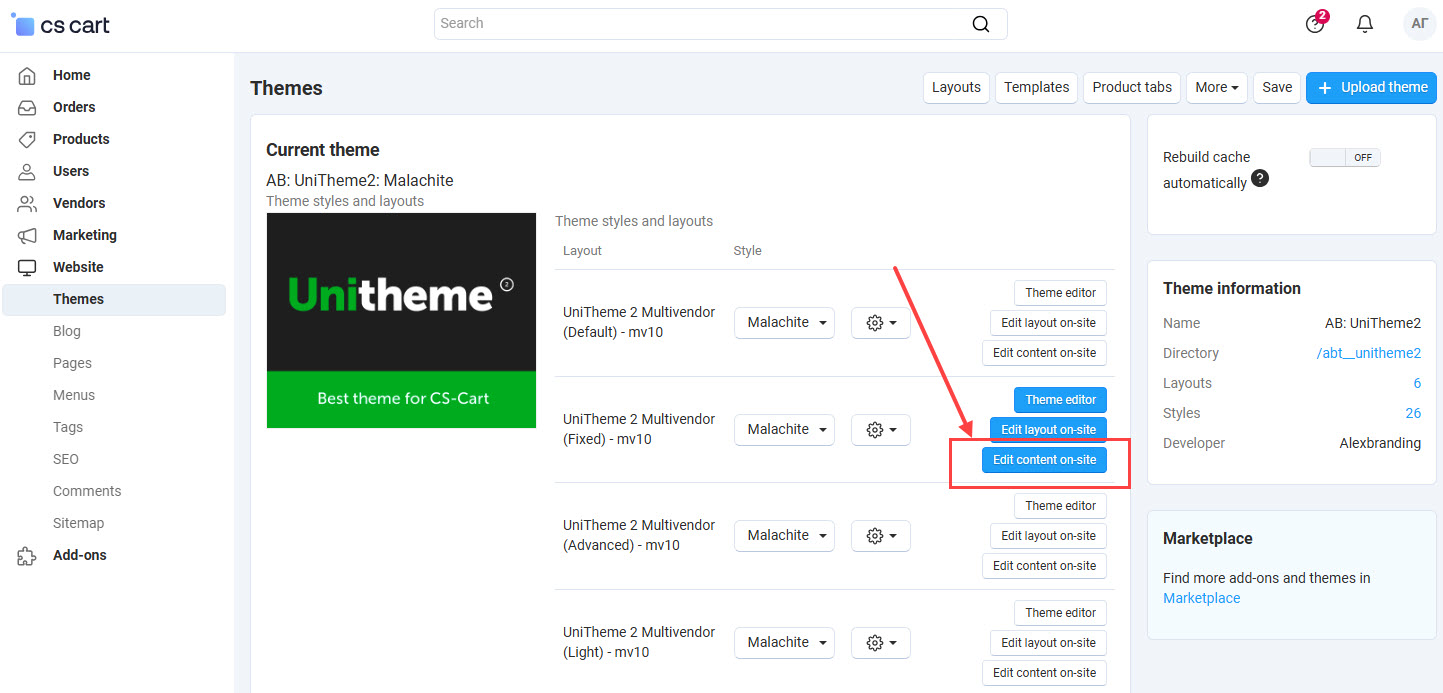Viewport: 1443px width, 693px height.
Task: Open gear menu for Fixed layout
Action: point(881,430)
